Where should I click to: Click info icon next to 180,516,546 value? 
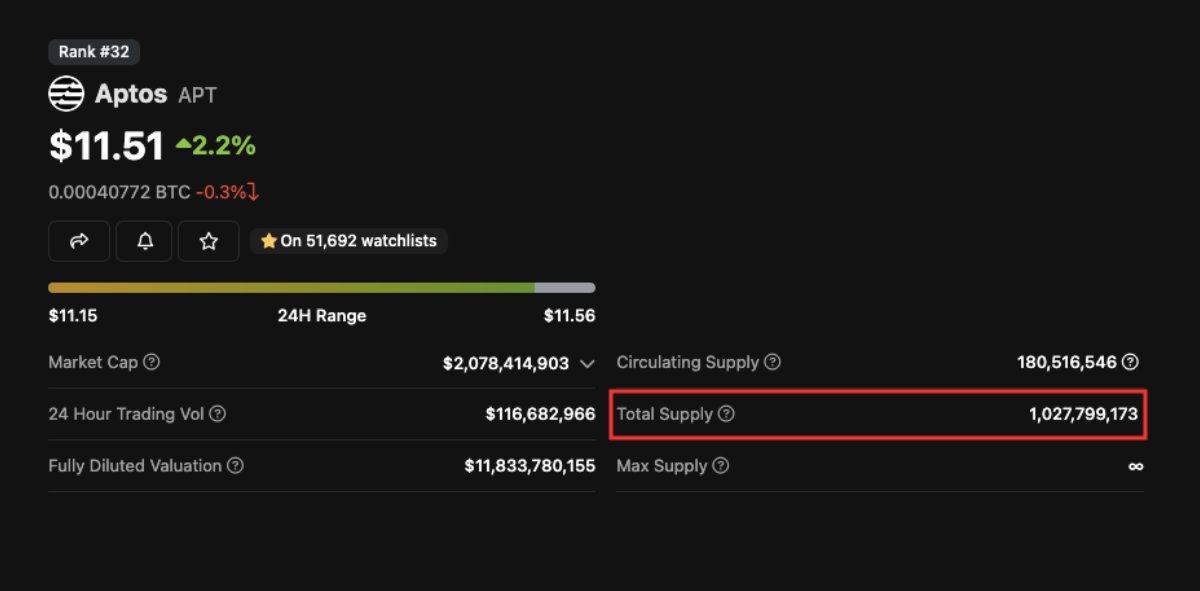click(1130, 363)
